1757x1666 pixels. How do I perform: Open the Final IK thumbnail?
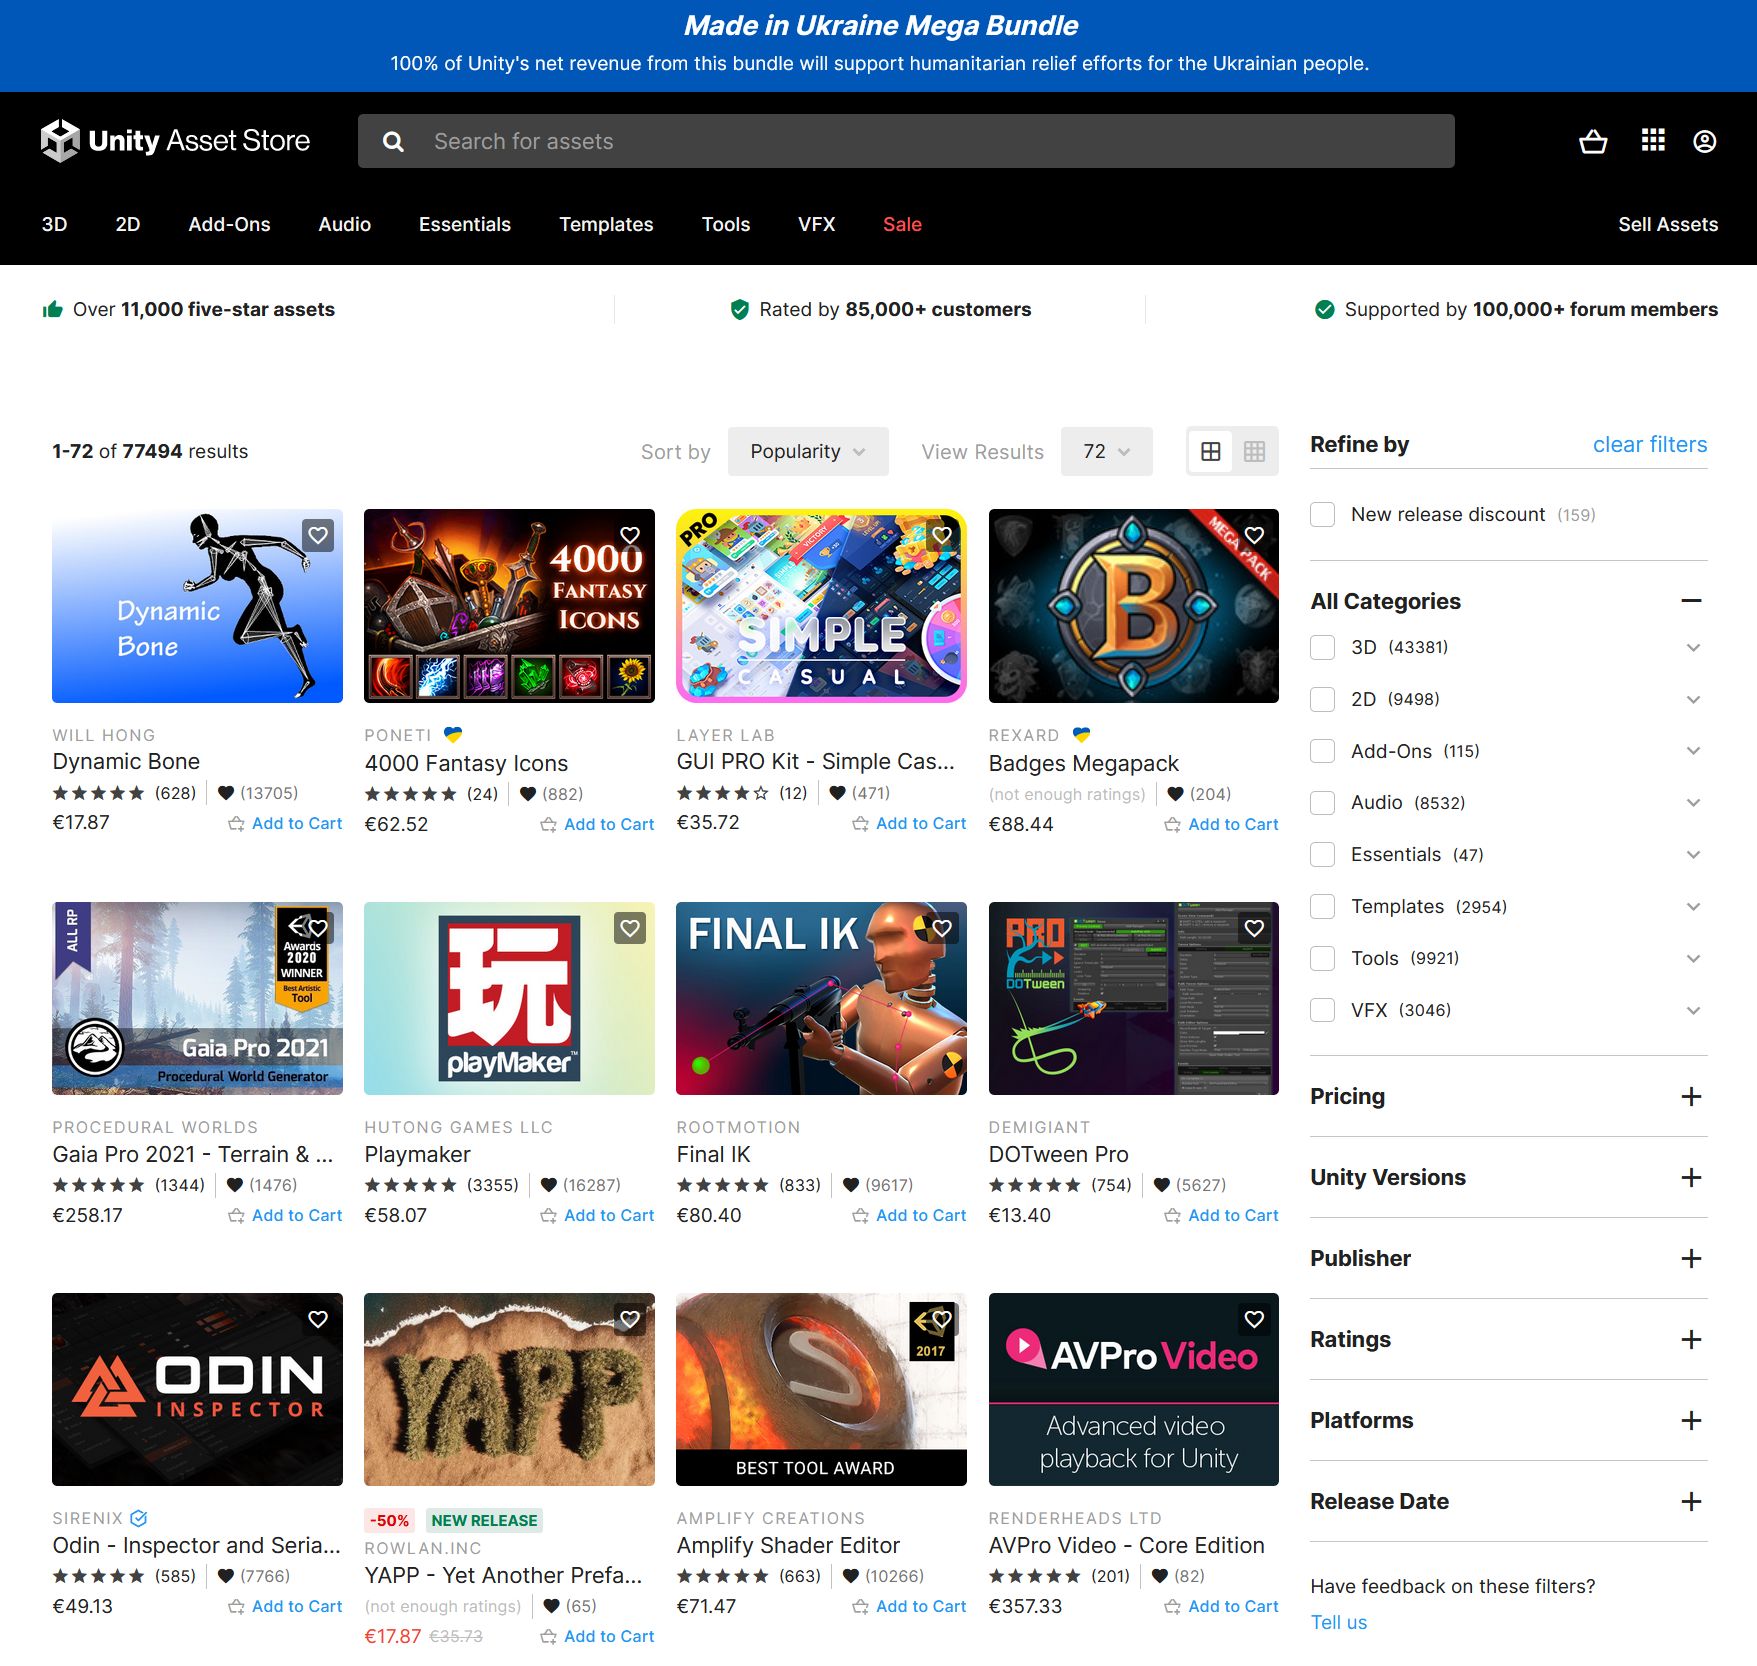(821, 998)
